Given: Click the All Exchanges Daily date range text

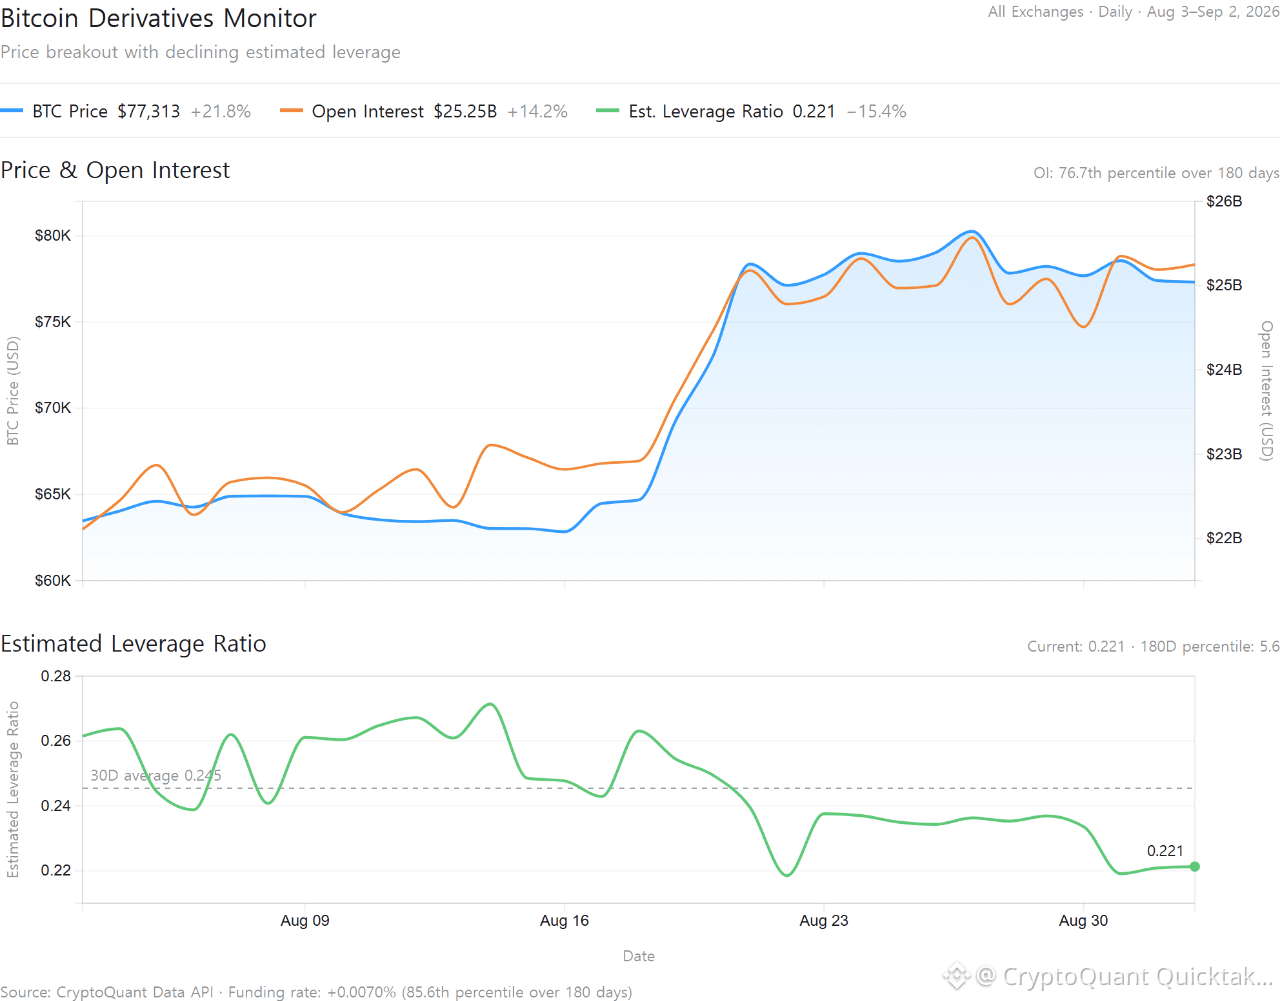Looking at the screenshot, I should (x=1134, y=12).
